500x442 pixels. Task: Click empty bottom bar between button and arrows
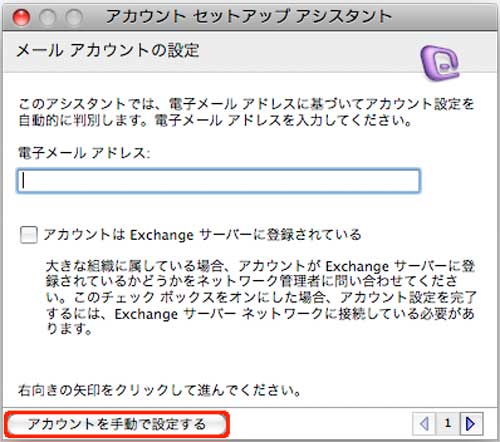pyautogui.click(x=320, y=424)
